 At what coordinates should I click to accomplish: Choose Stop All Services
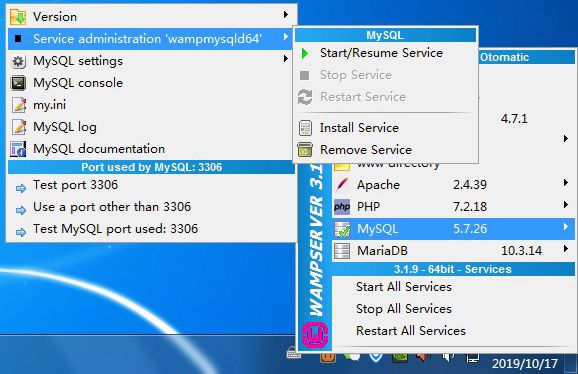[x=404, y=309]
